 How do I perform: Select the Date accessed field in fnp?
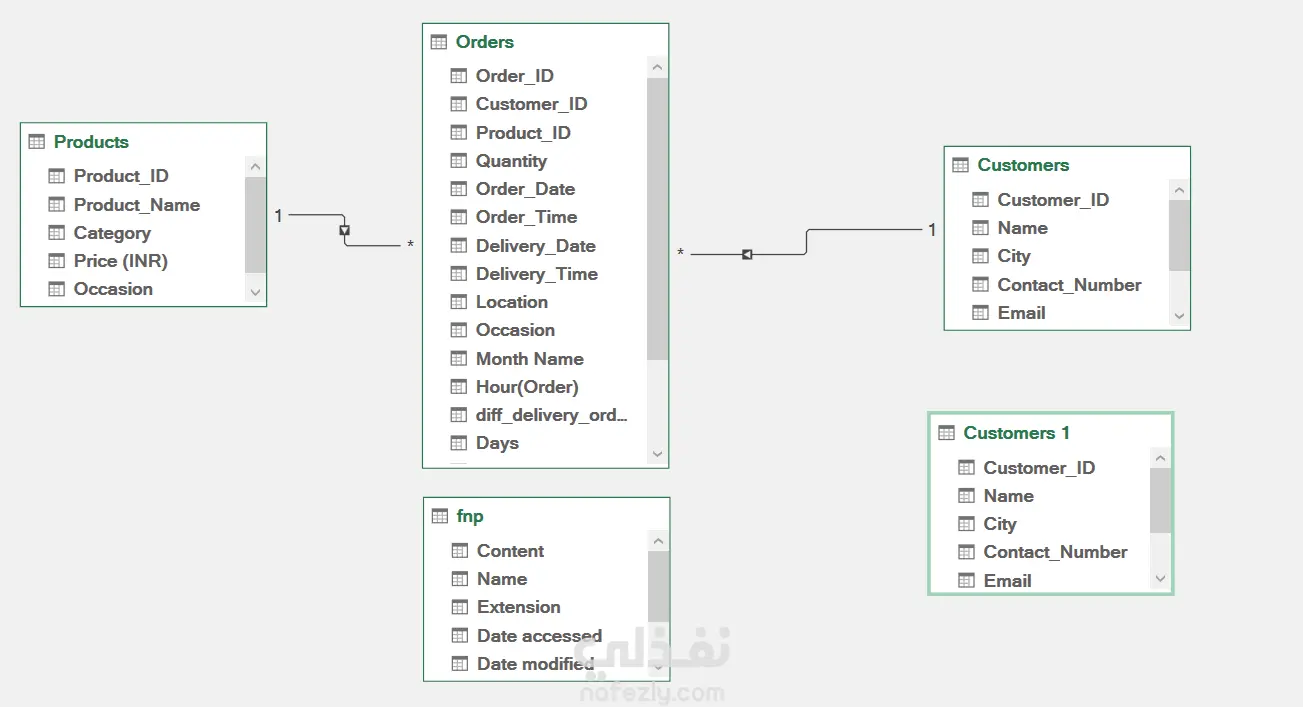click(537, 636)
